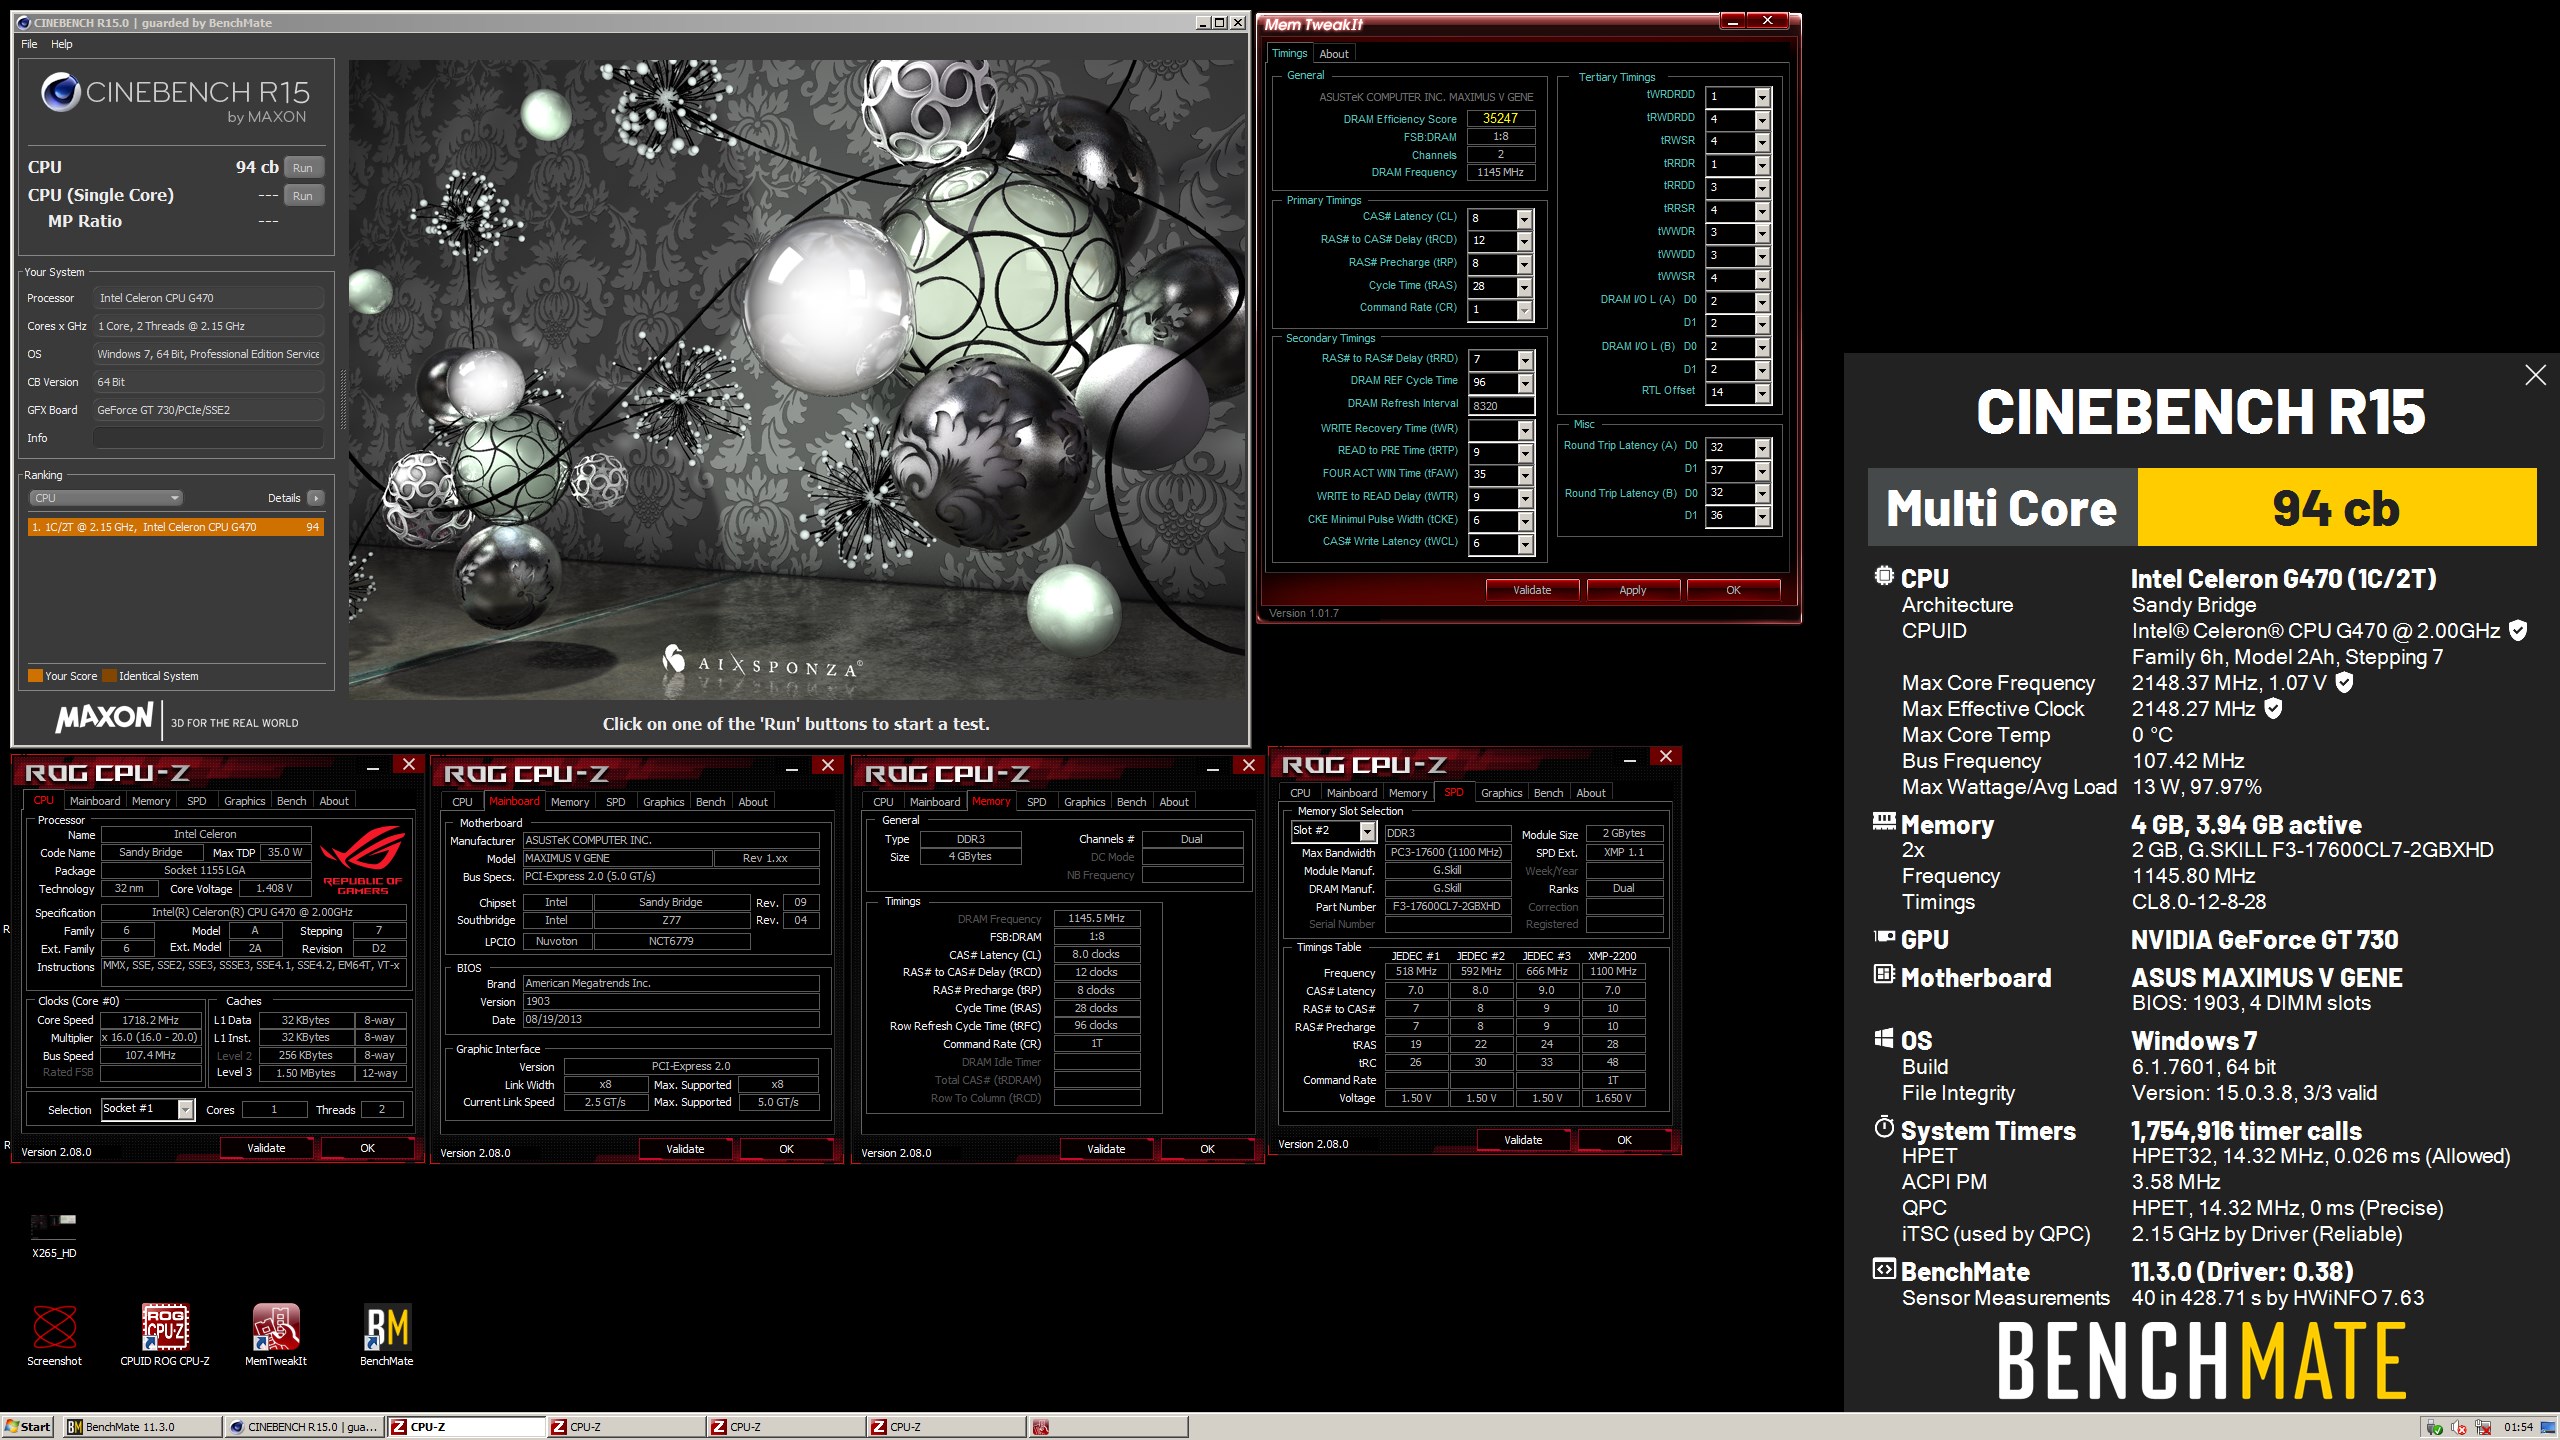
Task: Open the File menu in Cinebench
Action: 29,44
